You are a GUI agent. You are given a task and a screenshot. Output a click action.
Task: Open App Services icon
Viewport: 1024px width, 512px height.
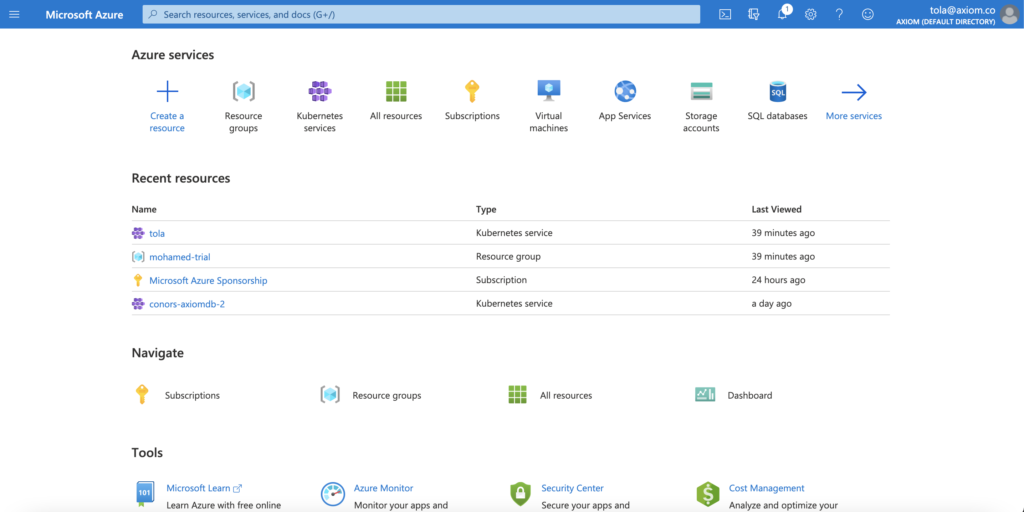(625, 91)
